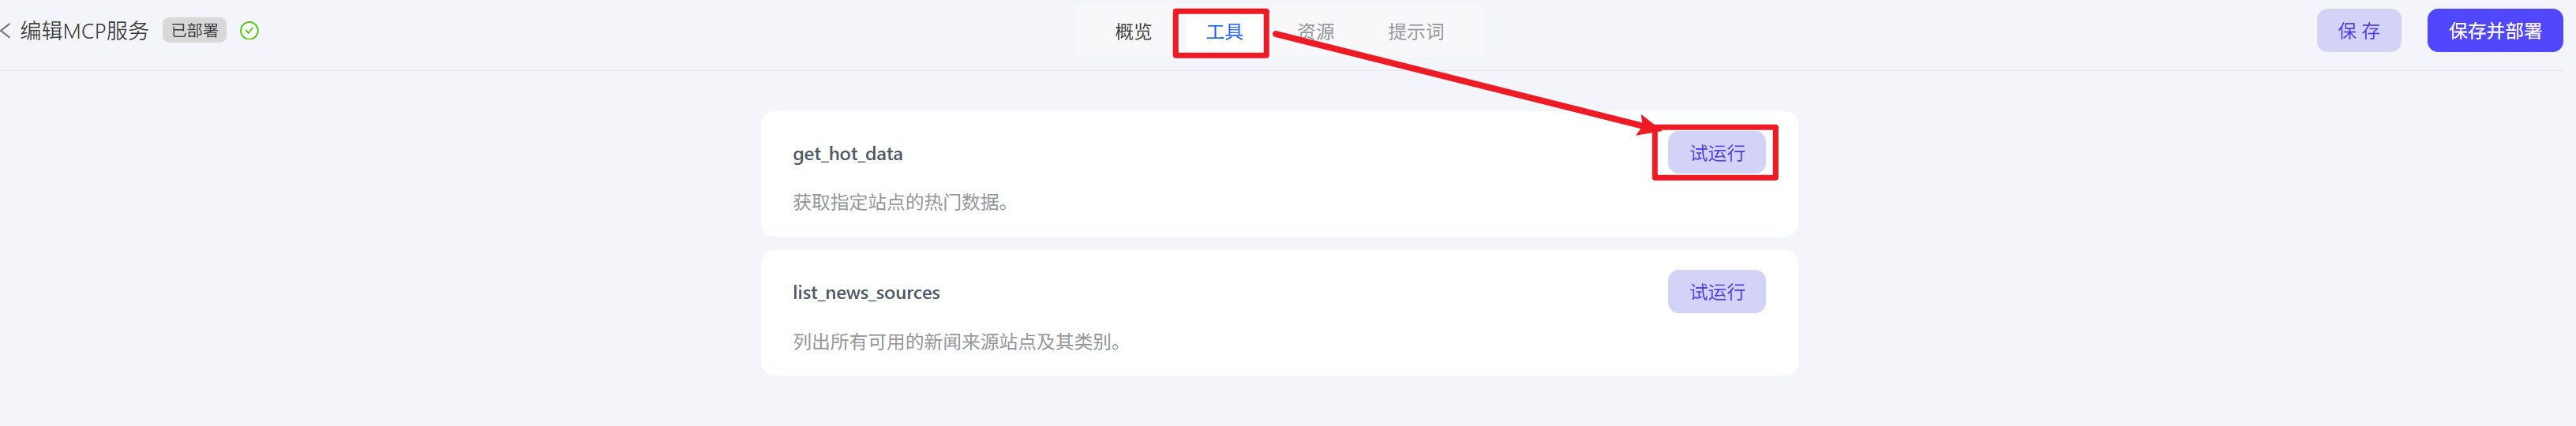This screenshot has width=2576, height=426.
Task: Switch to the 工具 tab
Action: [1223, 32]
